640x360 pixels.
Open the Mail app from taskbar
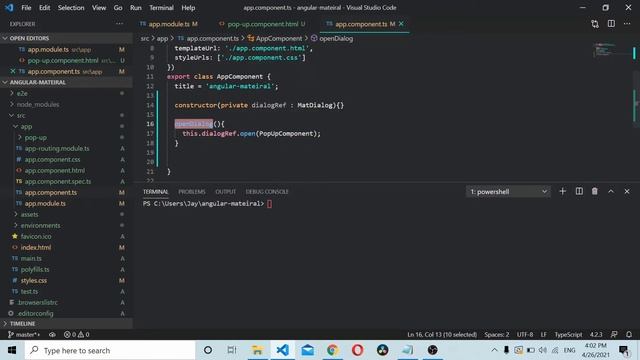click(x=307, y=350)
